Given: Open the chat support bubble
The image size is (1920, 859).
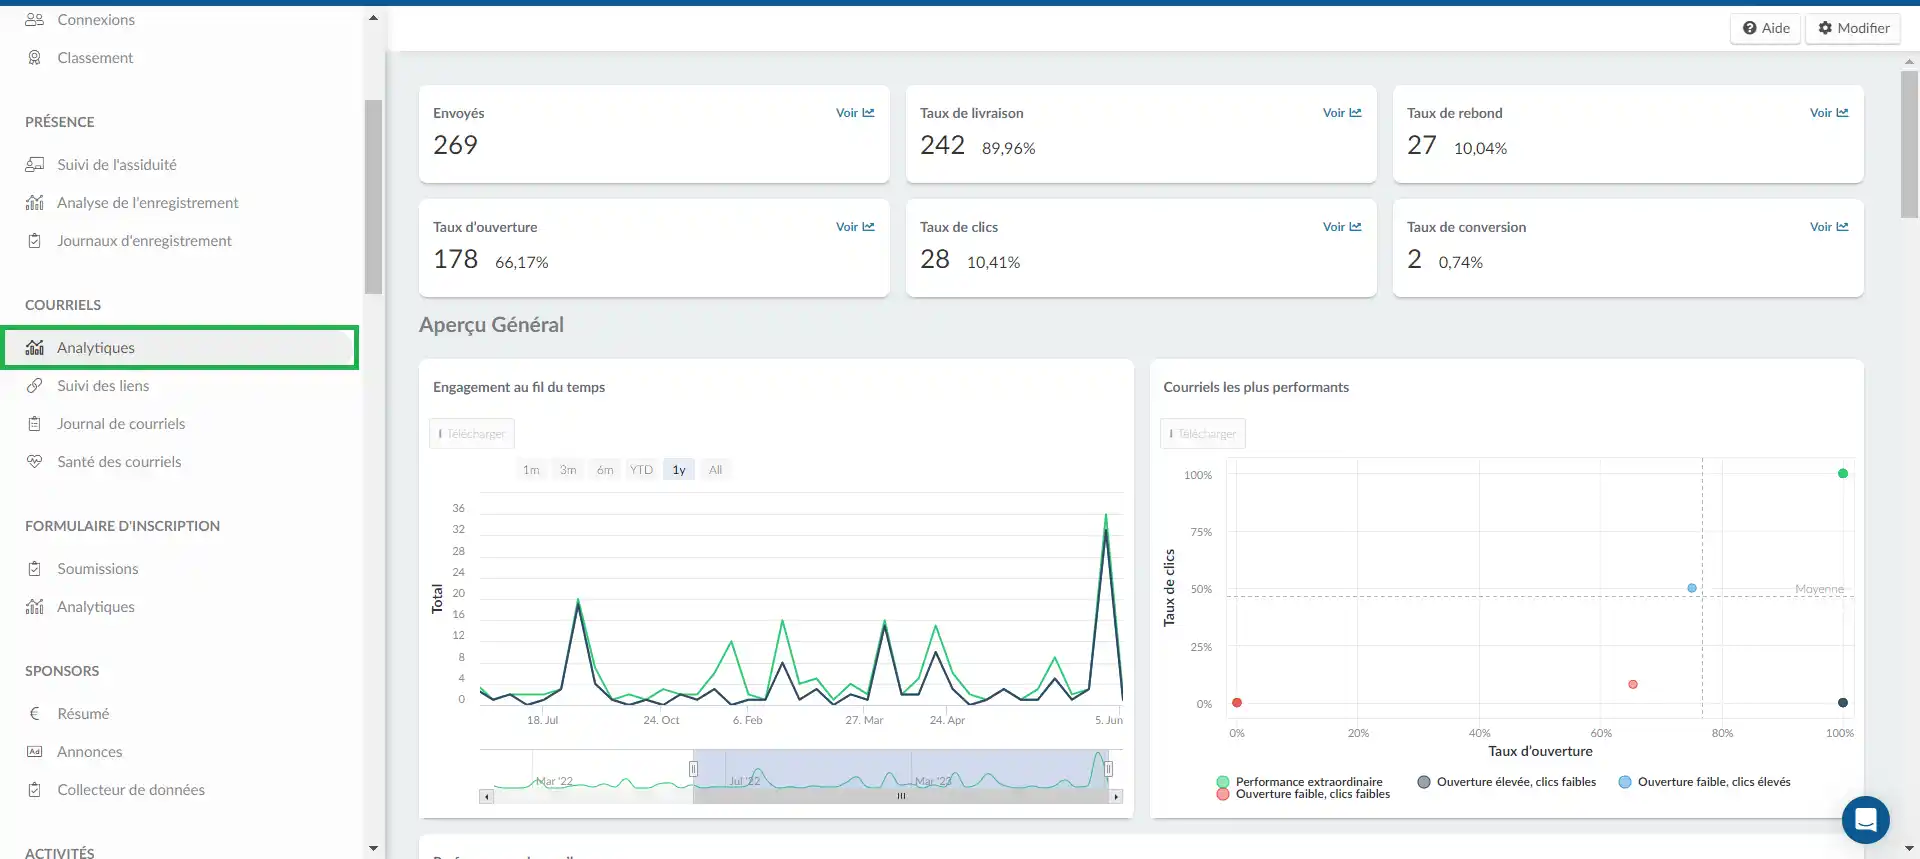Looking at the screenshot, I should click(1865, 820).
